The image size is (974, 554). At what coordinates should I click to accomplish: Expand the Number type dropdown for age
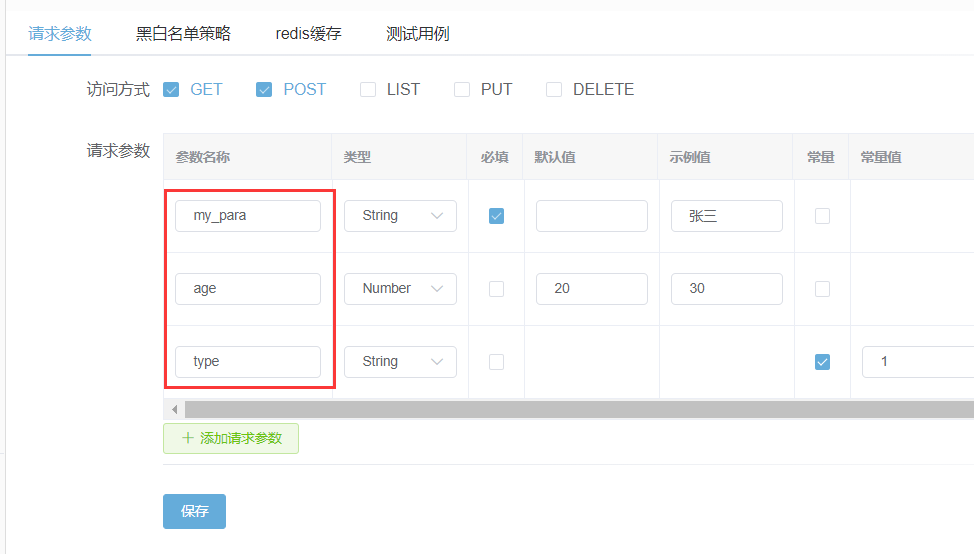tap(400, 289)
